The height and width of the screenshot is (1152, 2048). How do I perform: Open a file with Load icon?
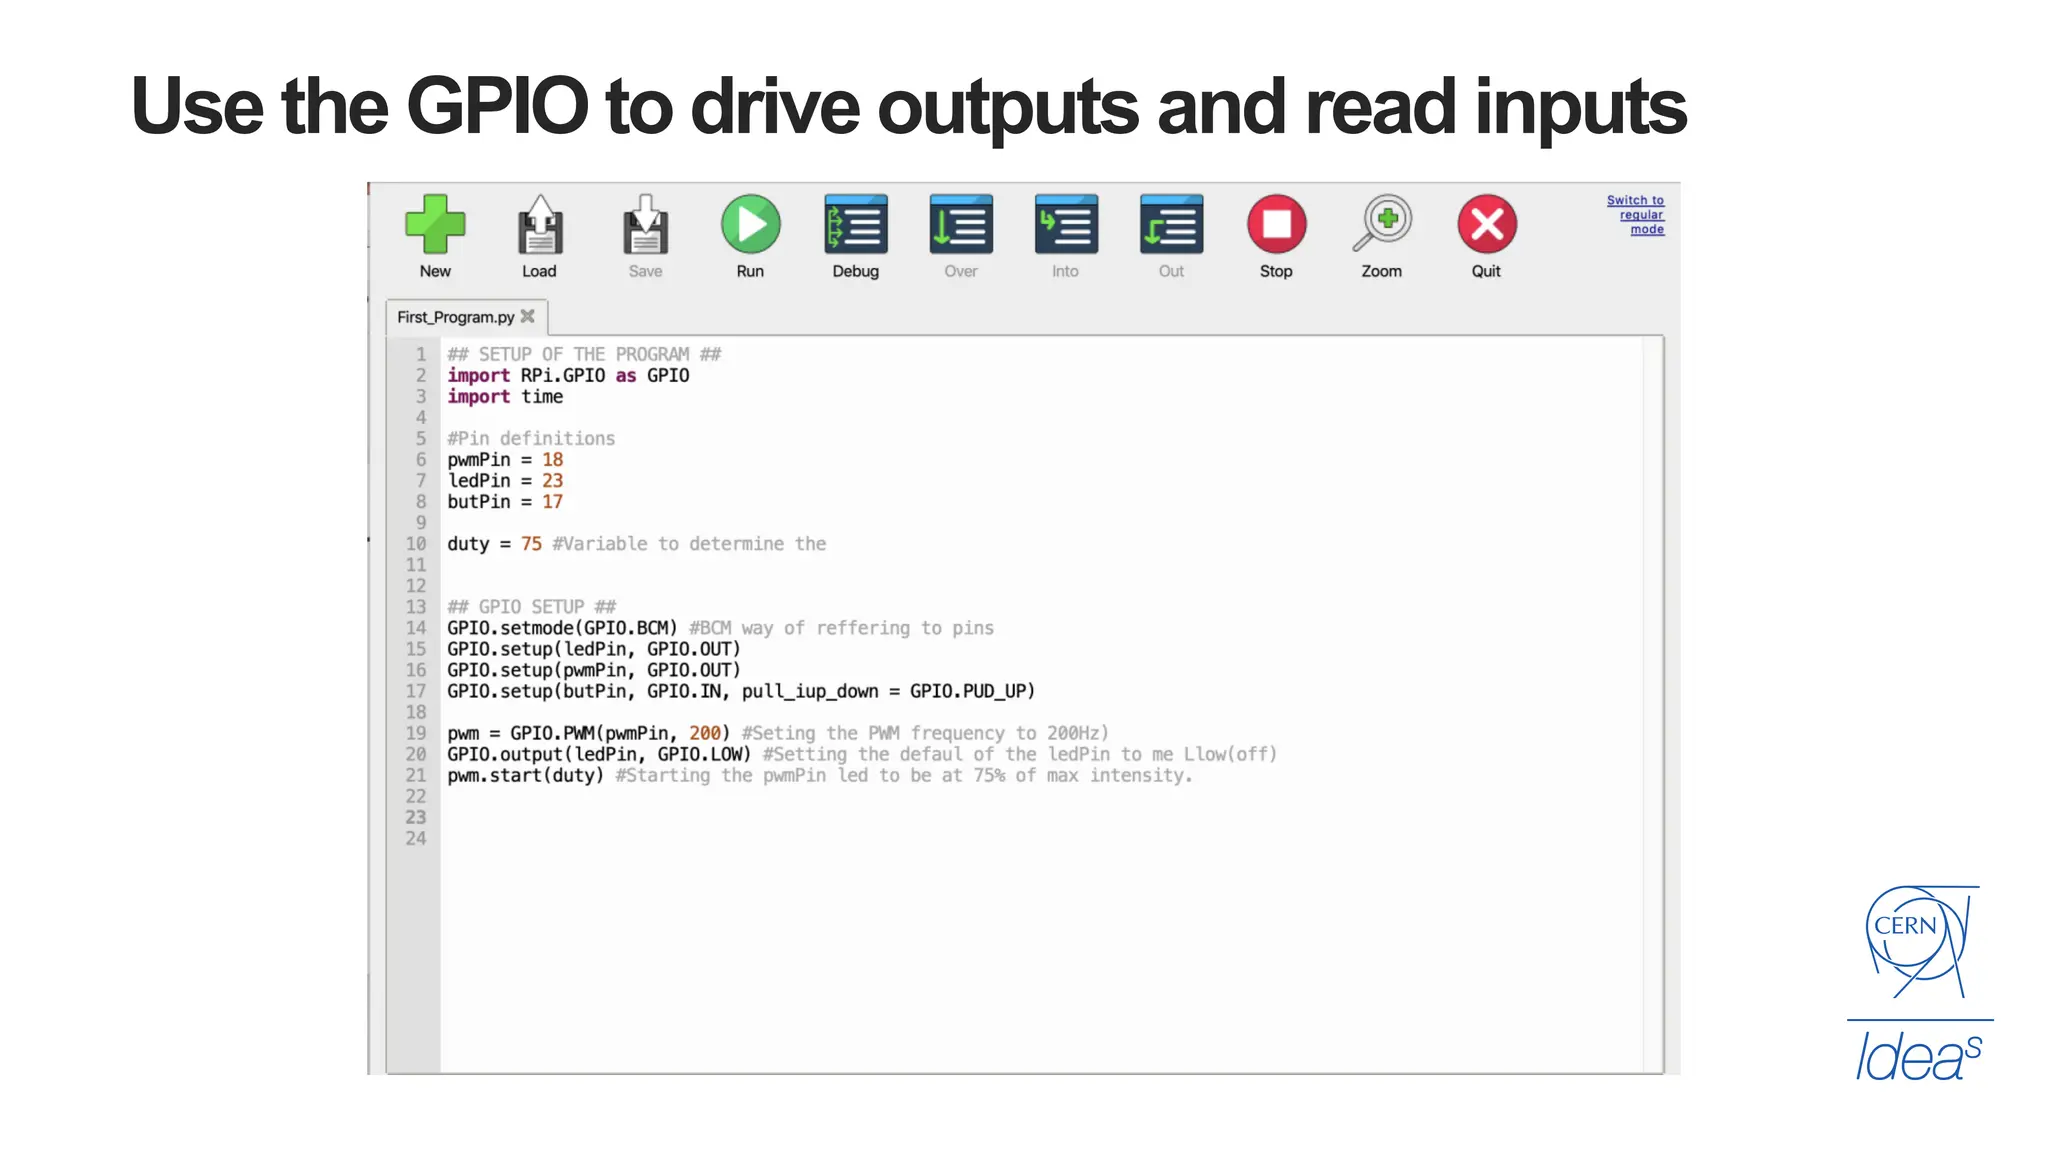(x=540, y=225)
